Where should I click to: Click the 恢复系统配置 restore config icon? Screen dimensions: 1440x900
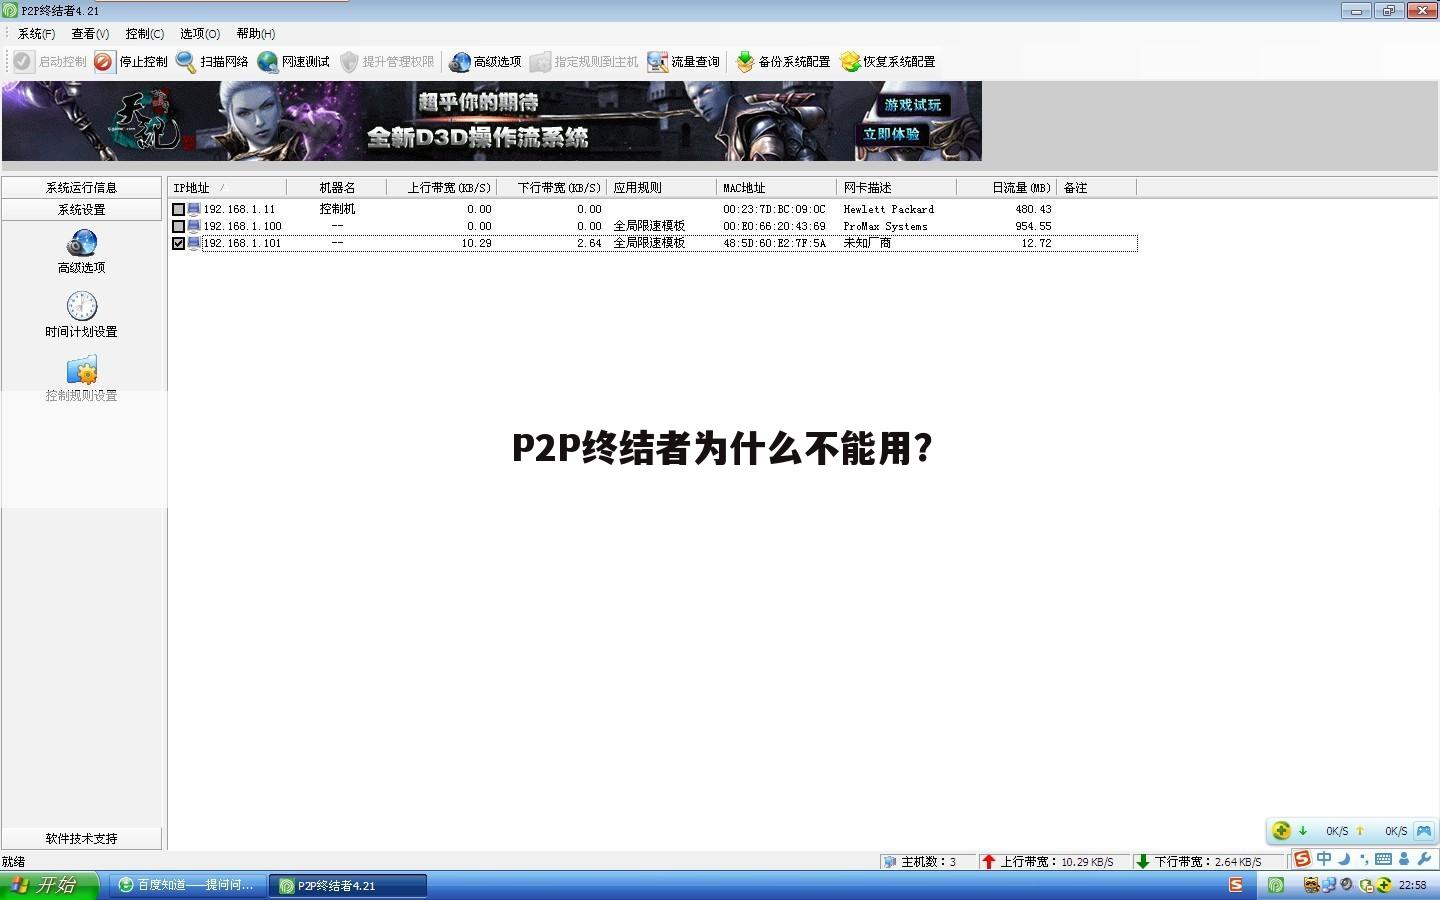click(890, 61)
